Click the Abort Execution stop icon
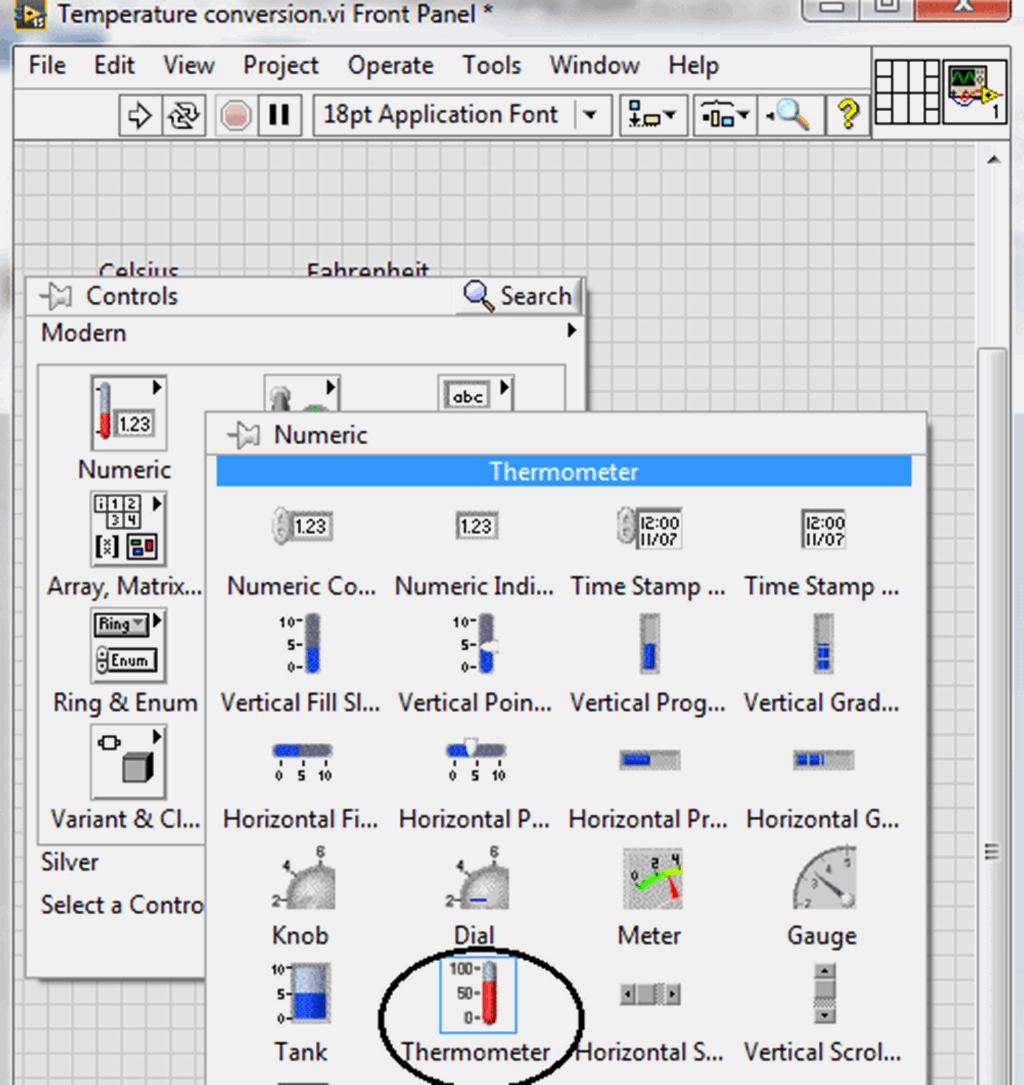This screenshot has height=1085, width=1024. [238, 114]
